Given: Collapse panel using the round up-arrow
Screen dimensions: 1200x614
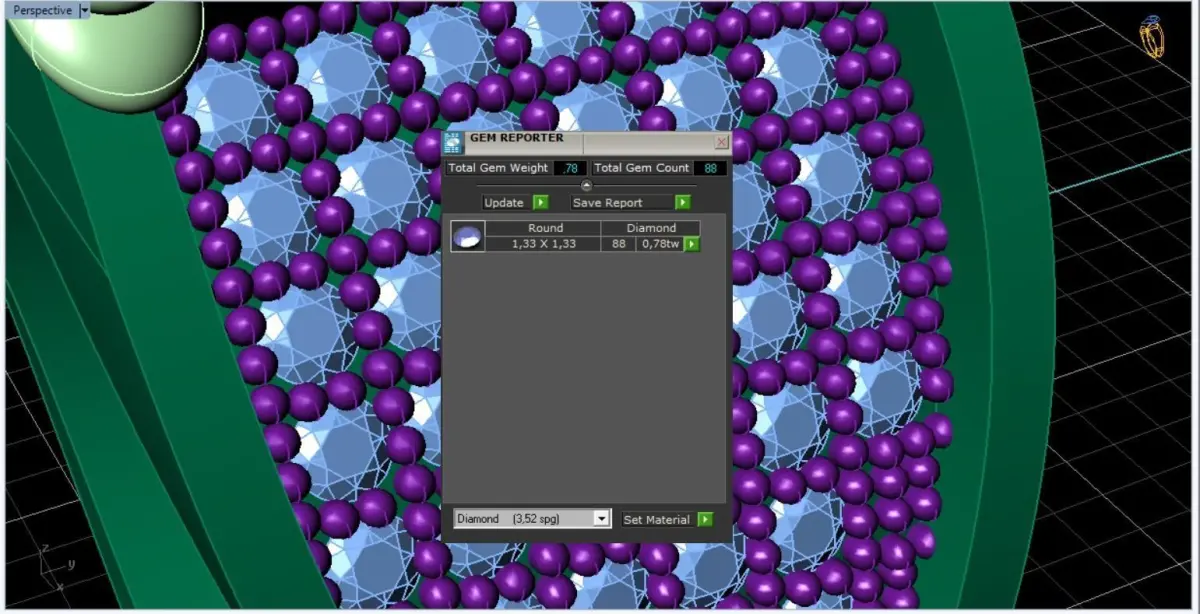Looking at the screenshot, I should tap(586, 185).
